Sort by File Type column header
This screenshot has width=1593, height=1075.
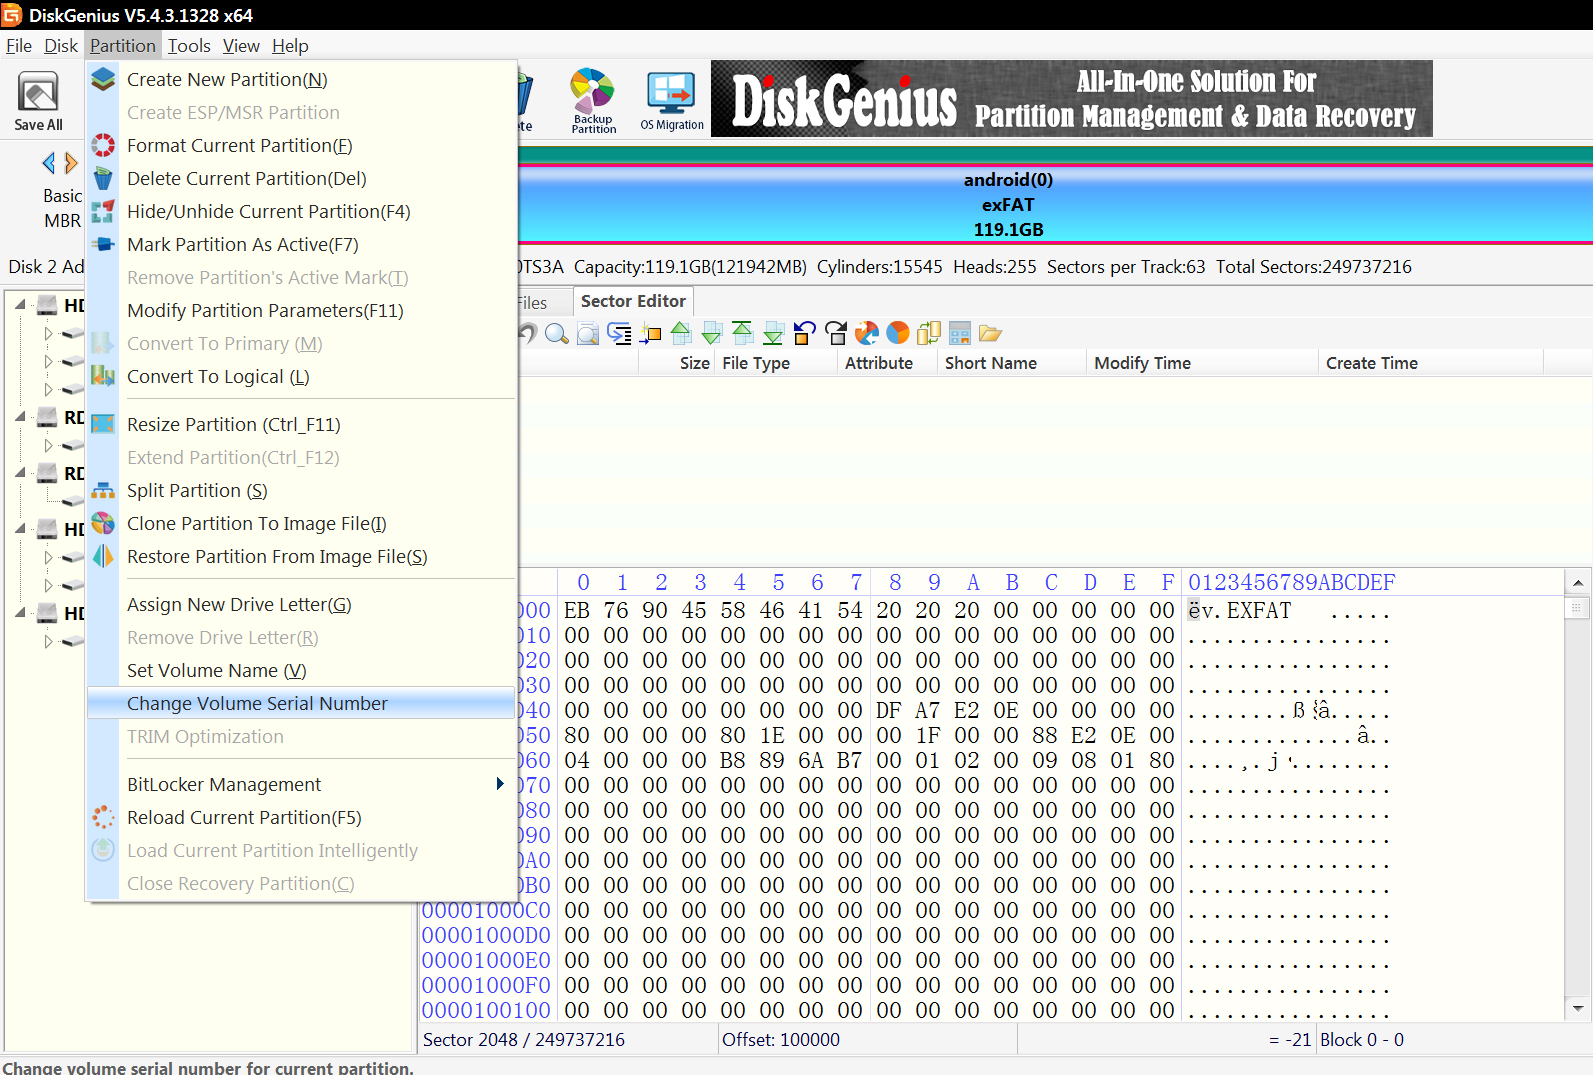(x=756, y=363)
